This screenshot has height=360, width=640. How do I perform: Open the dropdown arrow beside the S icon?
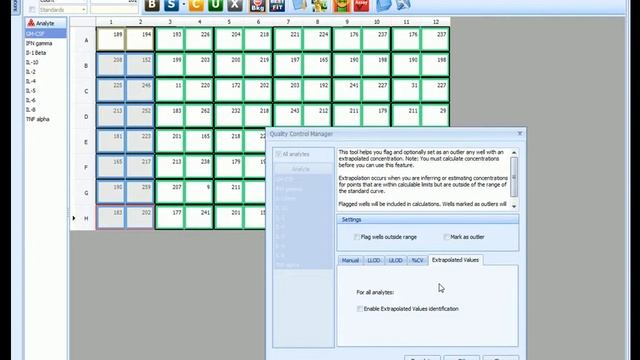(184, 5)
